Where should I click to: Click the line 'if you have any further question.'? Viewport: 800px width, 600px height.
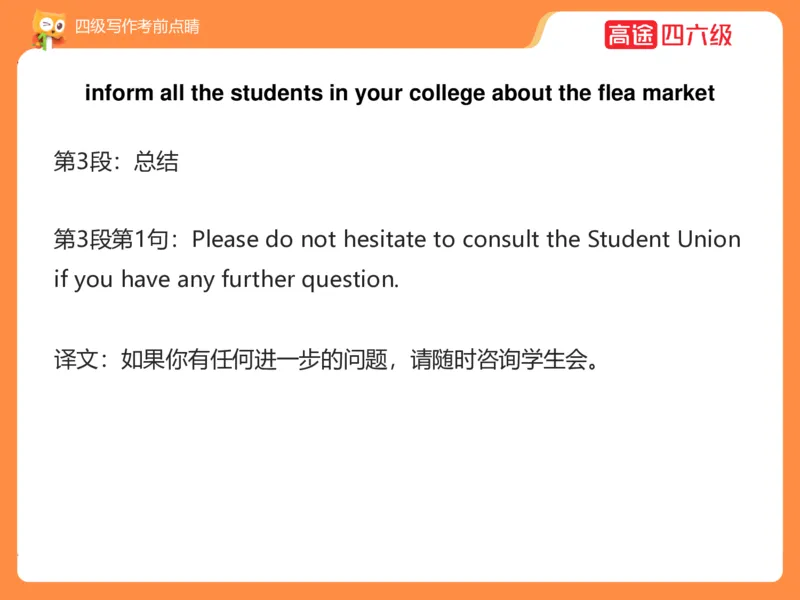pos(226,279)
